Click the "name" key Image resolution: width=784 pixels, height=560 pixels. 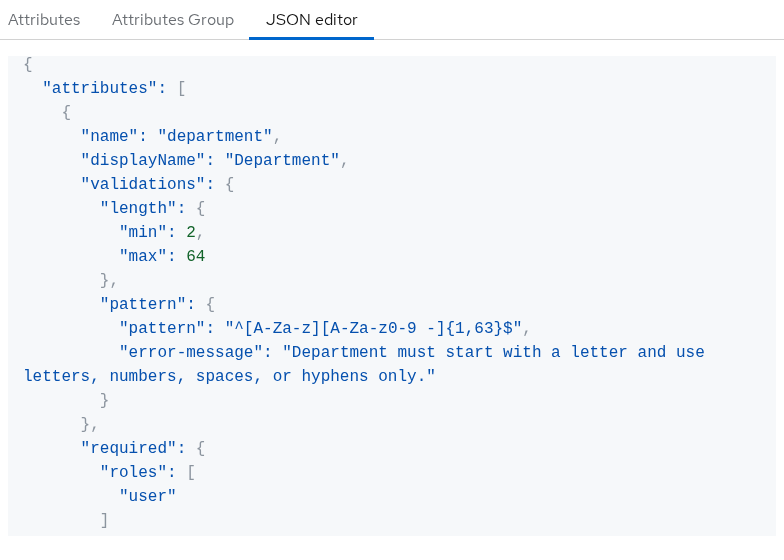click(x=110, y=136)
